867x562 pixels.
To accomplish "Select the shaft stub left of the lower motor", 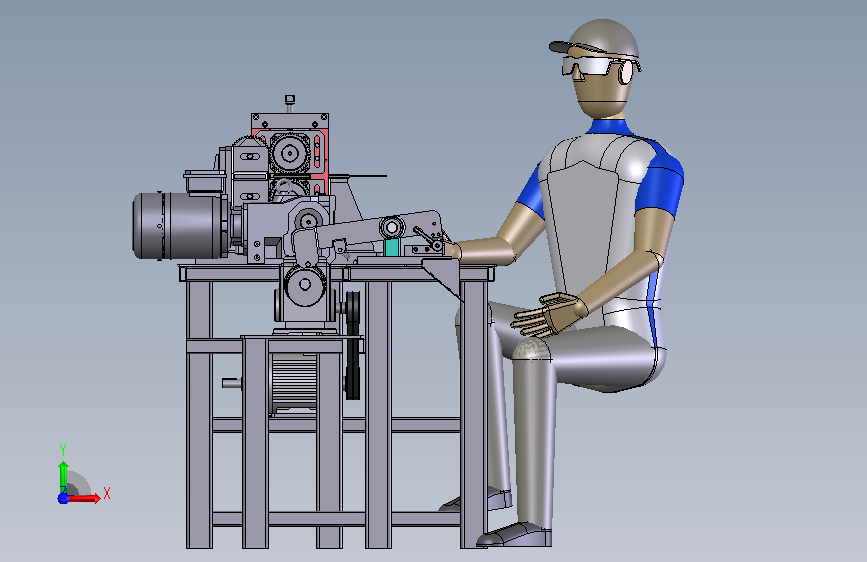I will 232,383.
